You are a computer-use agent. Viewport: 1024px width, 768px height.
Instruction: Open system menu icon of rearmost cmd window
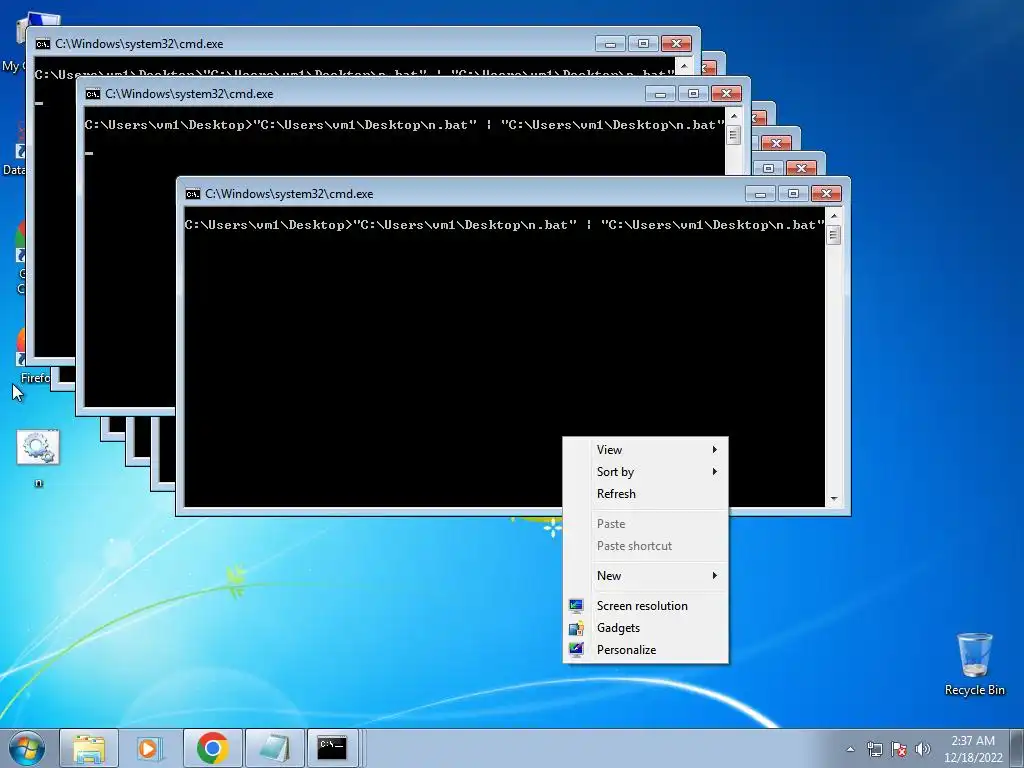pyautogui.click(x=42, y=44)
